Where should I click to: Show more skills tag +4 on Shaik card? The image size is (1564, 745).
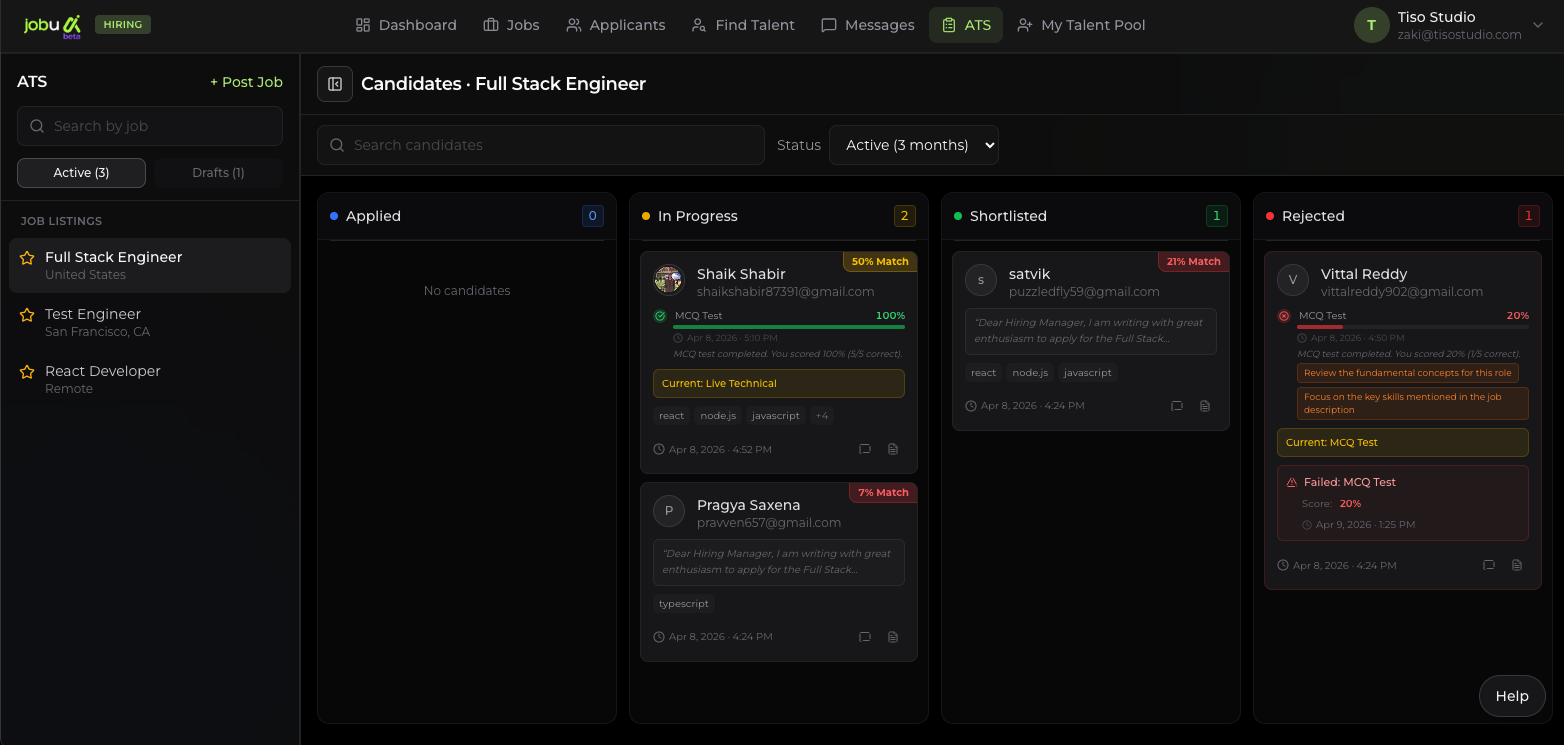(x=821, y=416)
